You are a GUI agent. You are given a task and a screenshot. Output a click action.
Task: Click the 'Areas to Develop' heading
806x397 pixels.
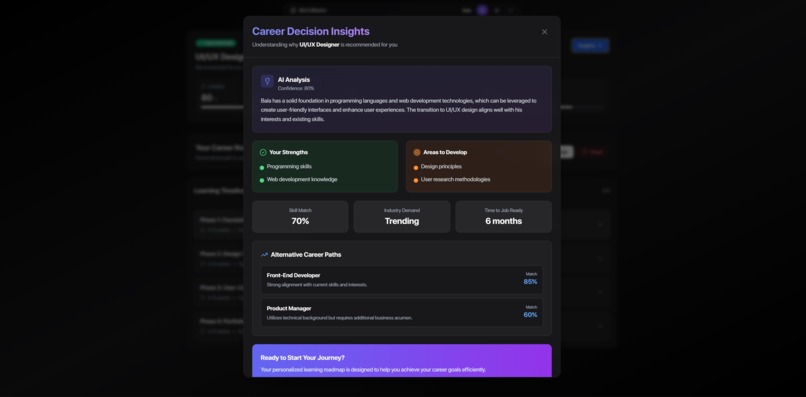tap(445, 152)
